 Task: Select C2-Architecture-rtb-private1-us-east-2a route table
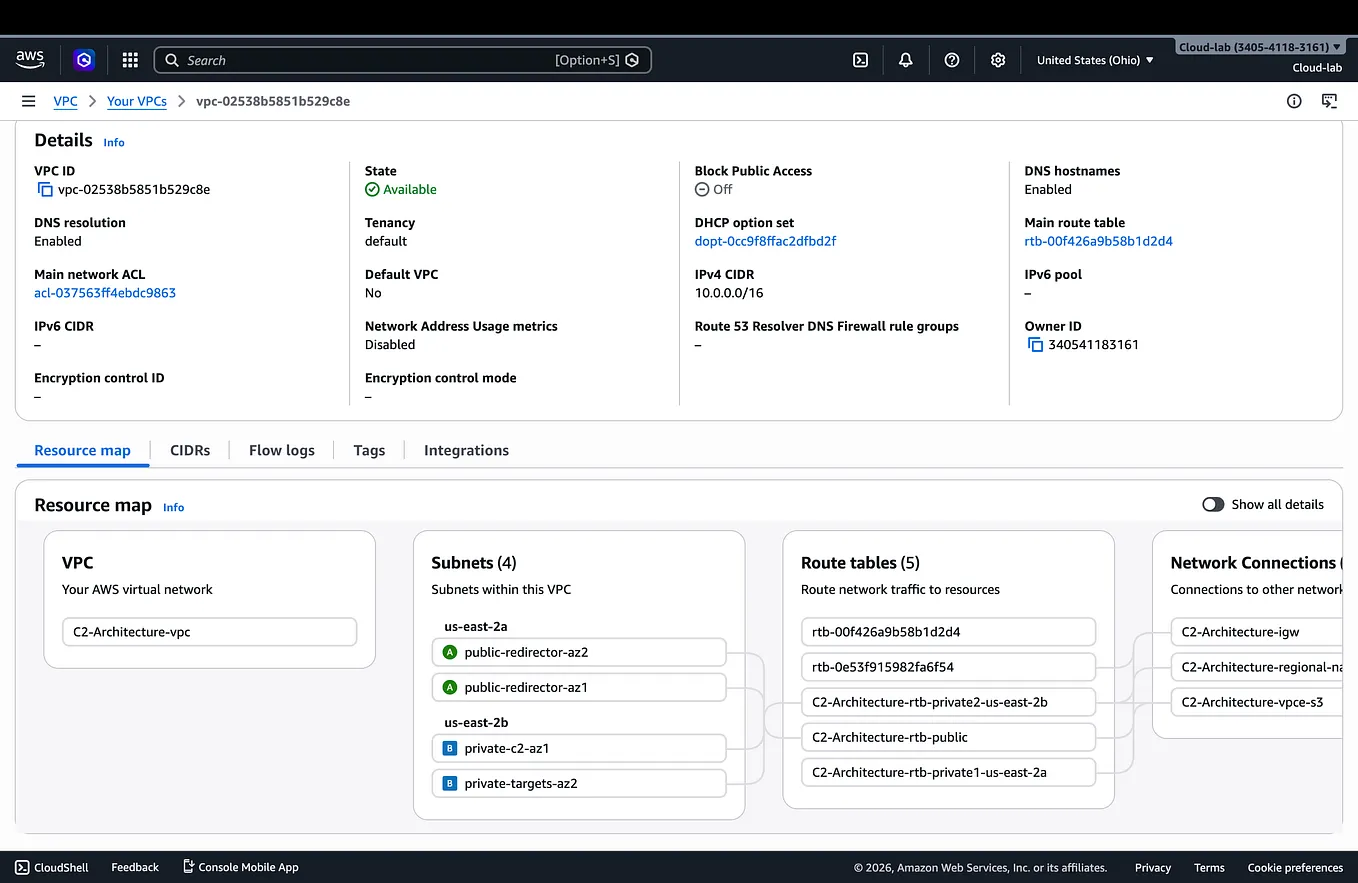coord(948,772)
